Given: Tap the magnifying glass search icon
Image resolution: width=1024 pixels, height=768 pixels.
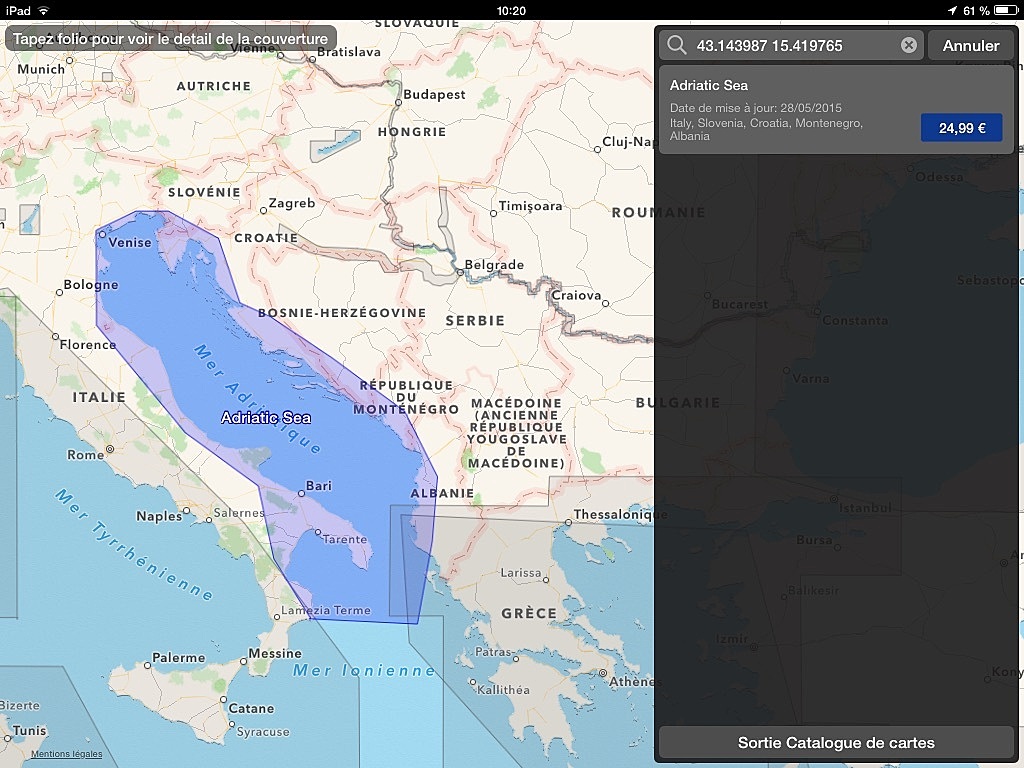Looking at the screenshot, I should 677,45.
